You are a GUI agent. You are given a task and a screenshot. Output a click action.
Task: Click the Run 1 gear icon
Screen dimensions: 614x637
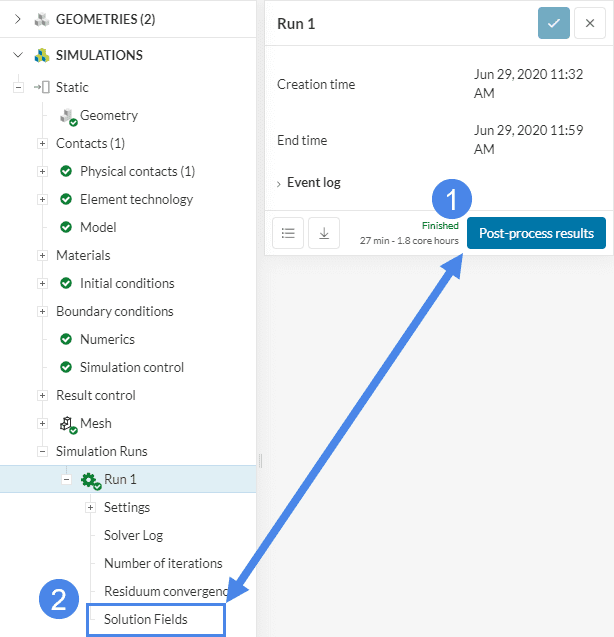tap(91, 480)
